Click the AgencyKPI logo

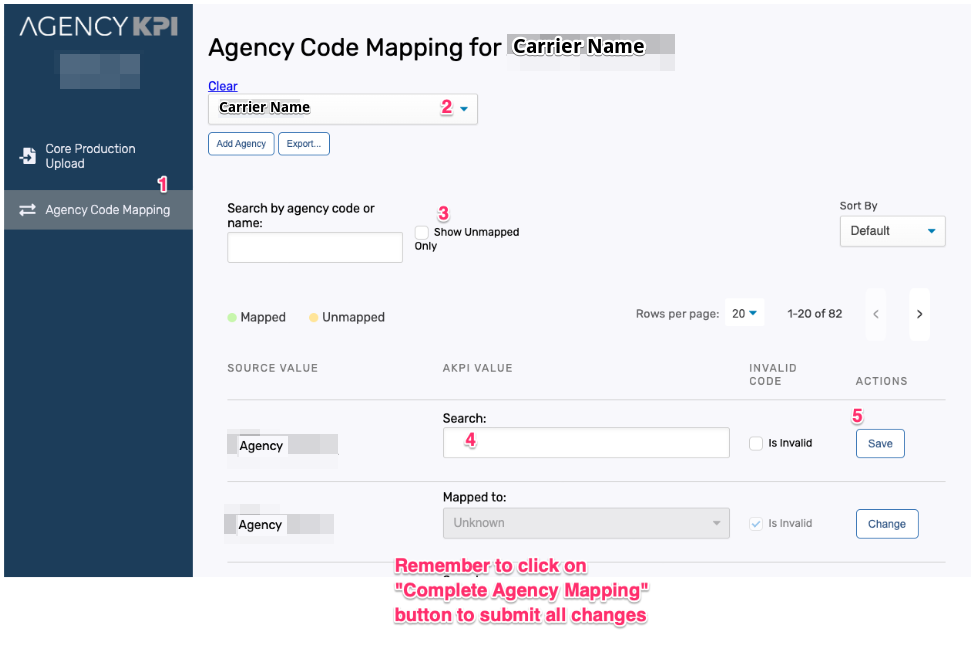[99, 26]
